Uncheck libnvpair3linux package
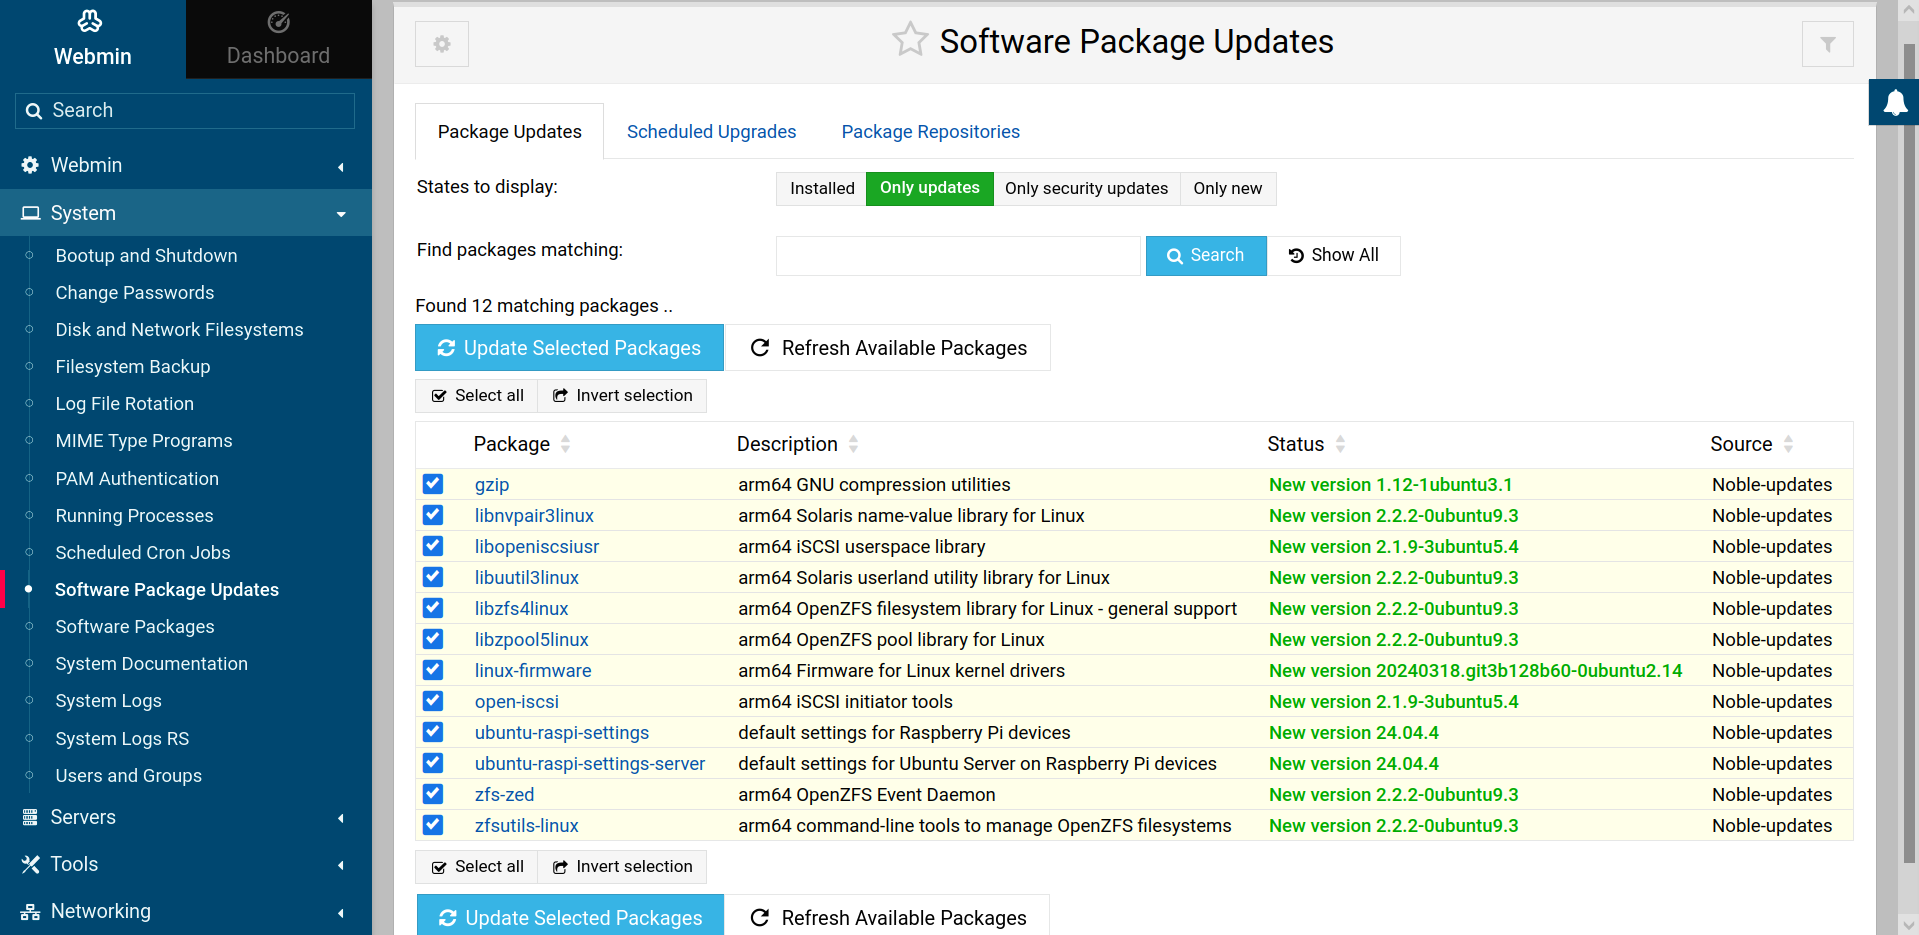1919x935 pixels. coord(433,515)
